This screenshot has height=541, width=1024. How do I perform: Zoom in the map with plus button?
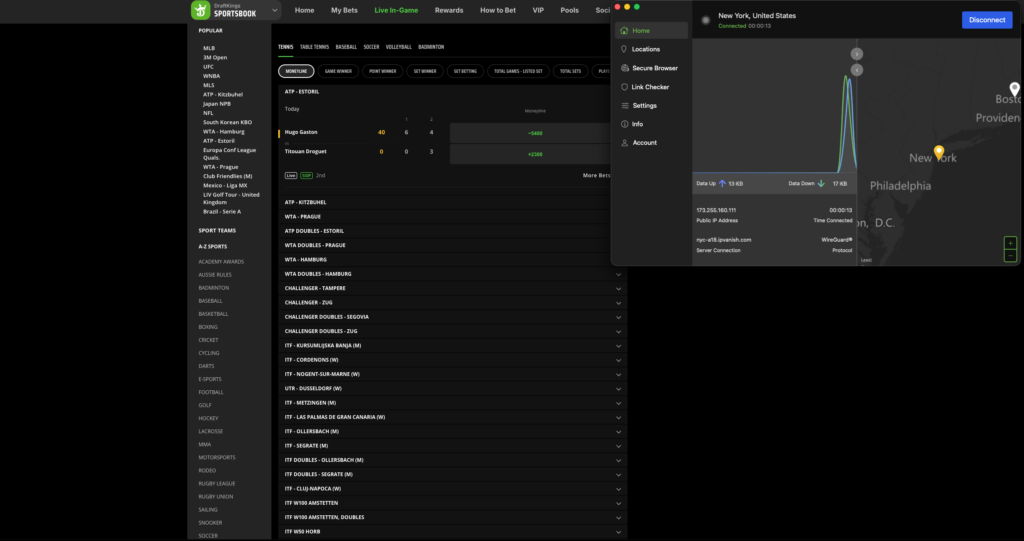1010,243
